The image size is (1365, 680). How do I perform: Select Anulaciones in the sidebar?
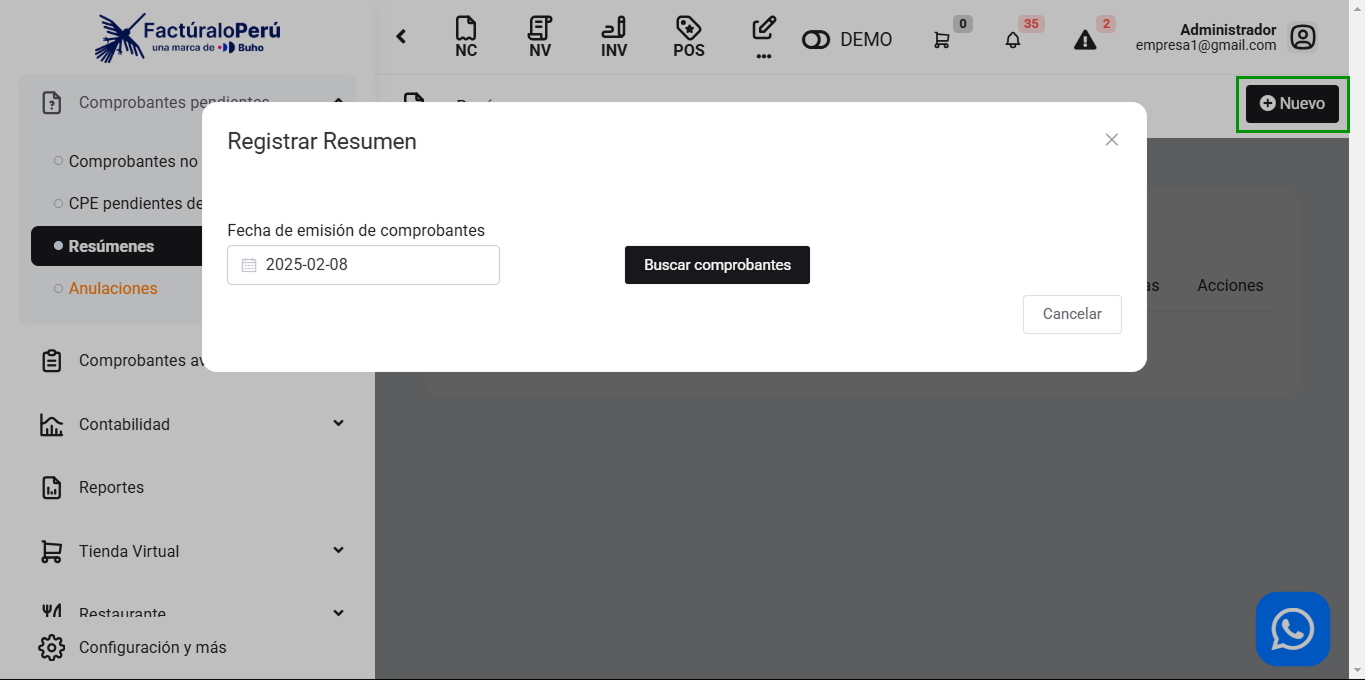pos(113,288)
